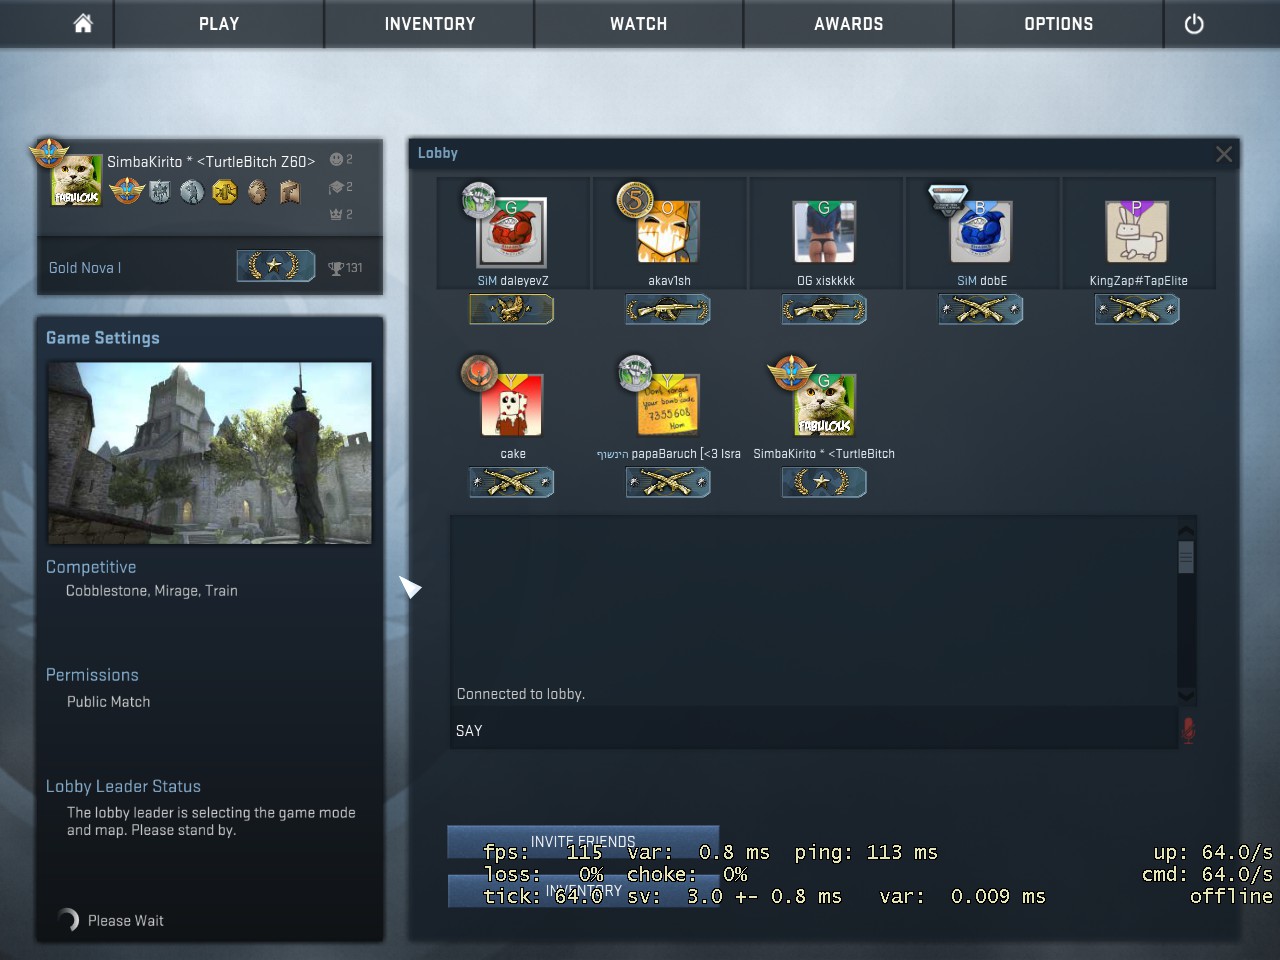The width and height of the screenshot is (1280, 960).
Task: Click the SAY chat input field
Action: click(x=814, y=731)
